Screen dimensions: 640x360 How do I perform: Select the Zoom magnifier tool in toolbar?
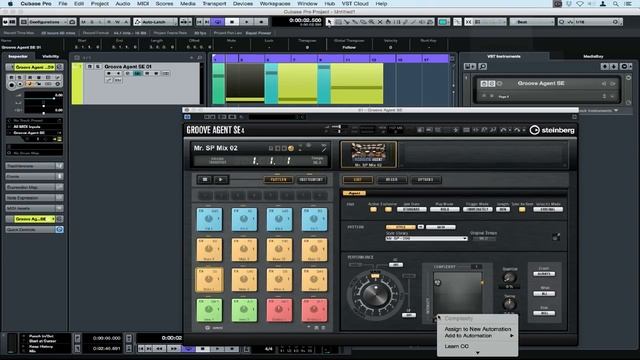click(x=371, y=22)
